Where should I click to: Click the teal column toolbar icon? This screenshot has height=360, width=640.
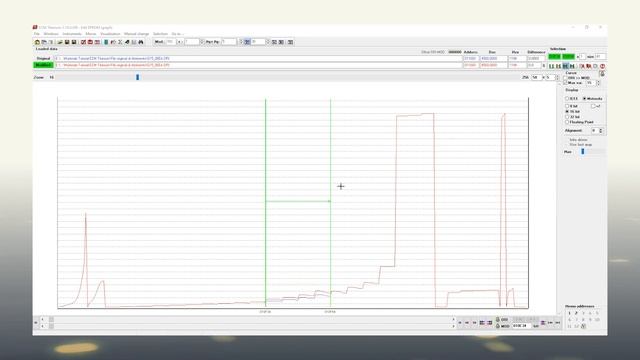[x=106, y=42]
